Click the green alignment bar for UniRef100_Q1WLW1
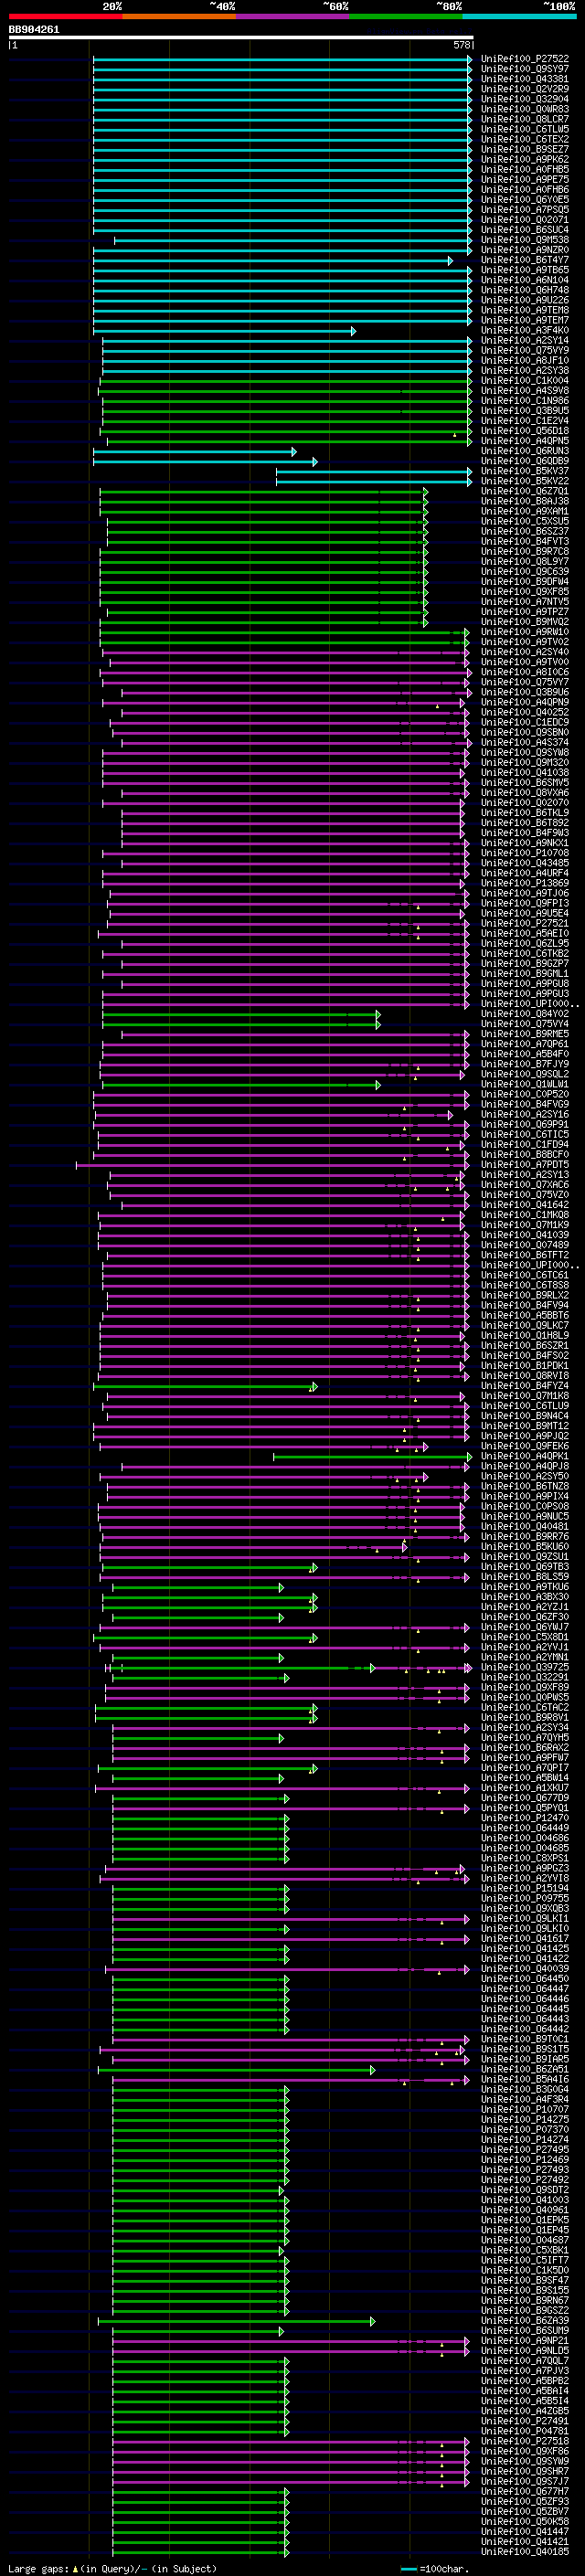Screen dimensions: 585x2576 [x=241, y=1085]
